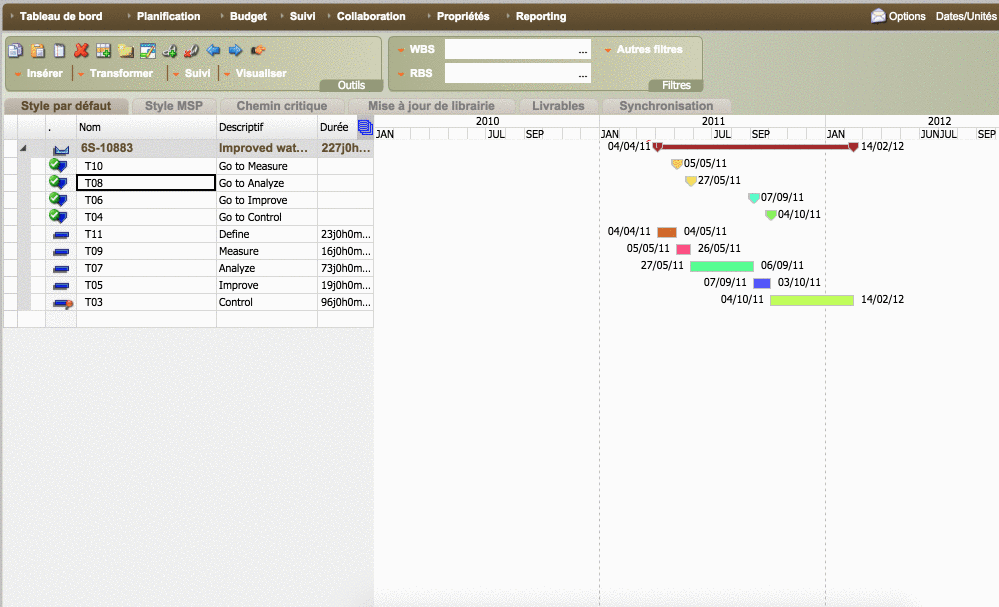Open the Propriétés menu

coord(463,16)
